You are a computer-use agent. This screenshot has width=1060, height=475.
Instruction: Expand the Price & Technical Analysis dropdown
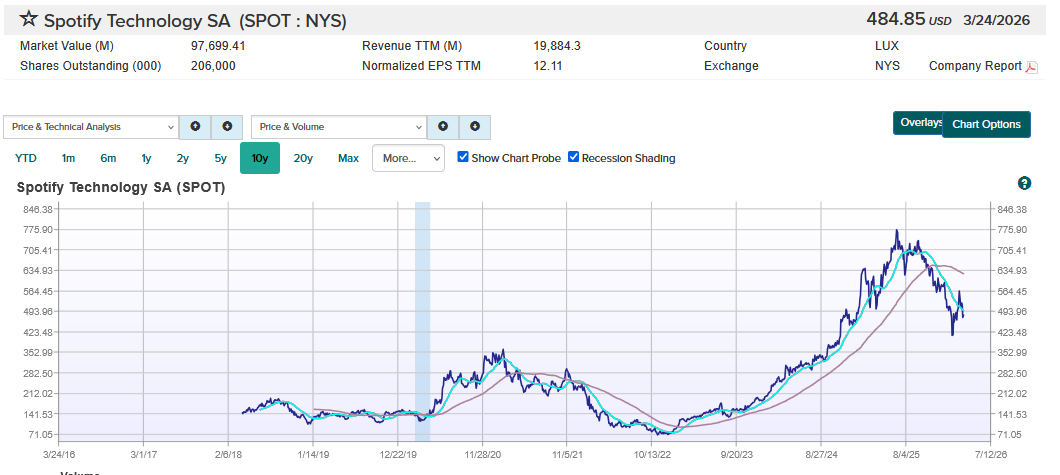[91, 126]
